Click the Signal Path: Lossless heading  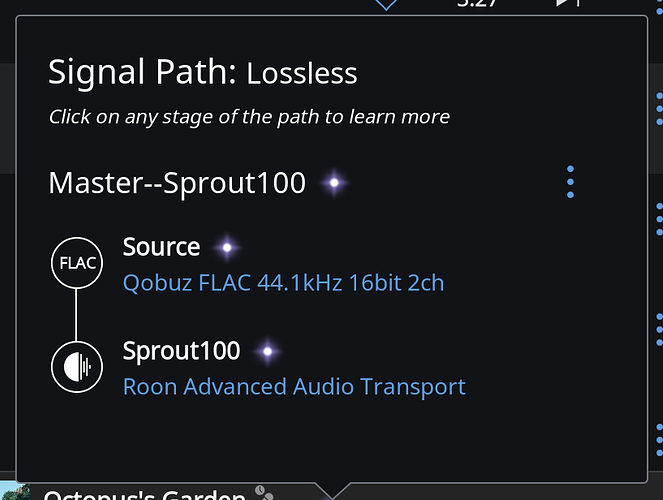point(203,73)
